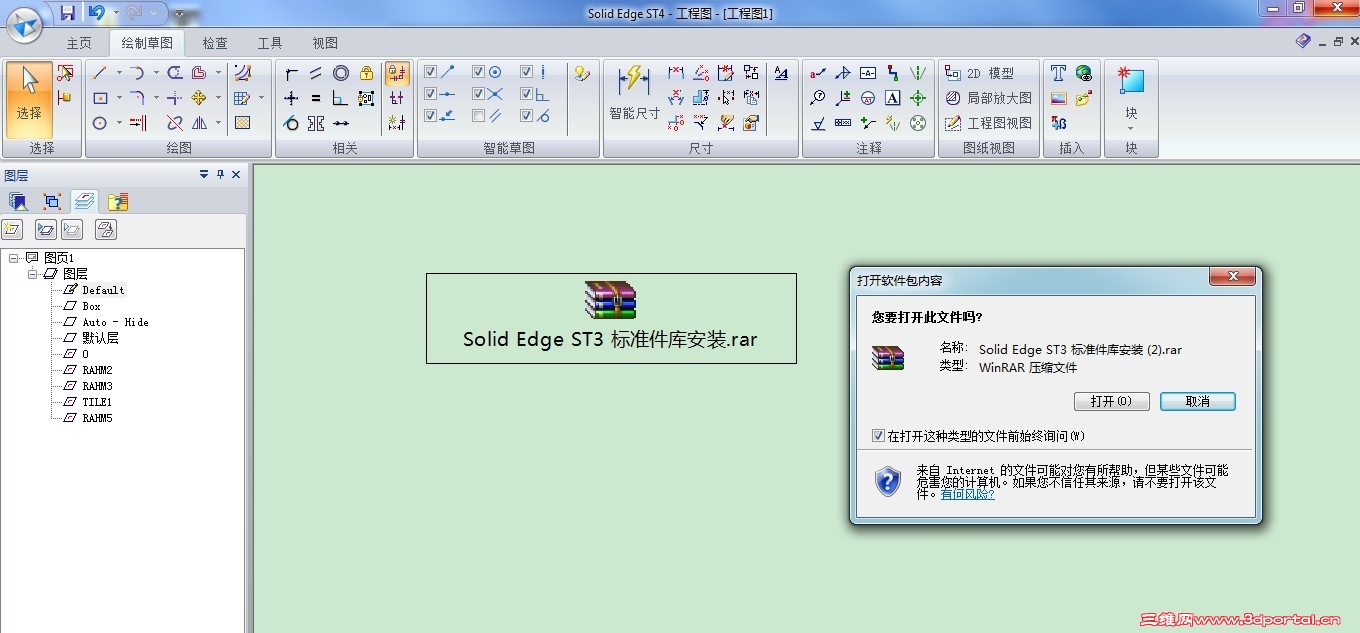Click the Solid Edge application button
Viewport: 1360px width, 633px height.
(24, 24)
